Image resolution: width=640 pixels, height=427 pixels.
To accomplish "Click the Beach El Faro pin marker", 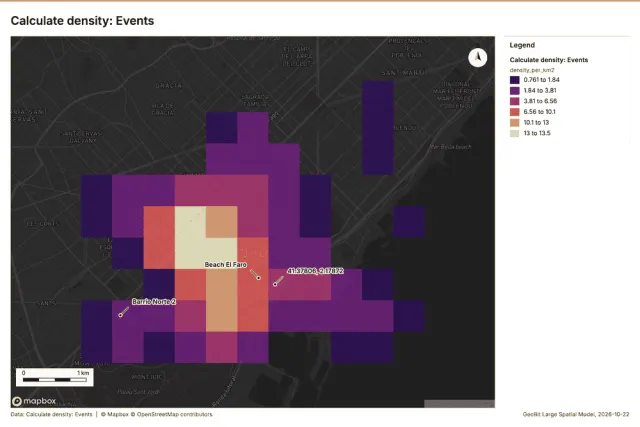I will point(258,278).
